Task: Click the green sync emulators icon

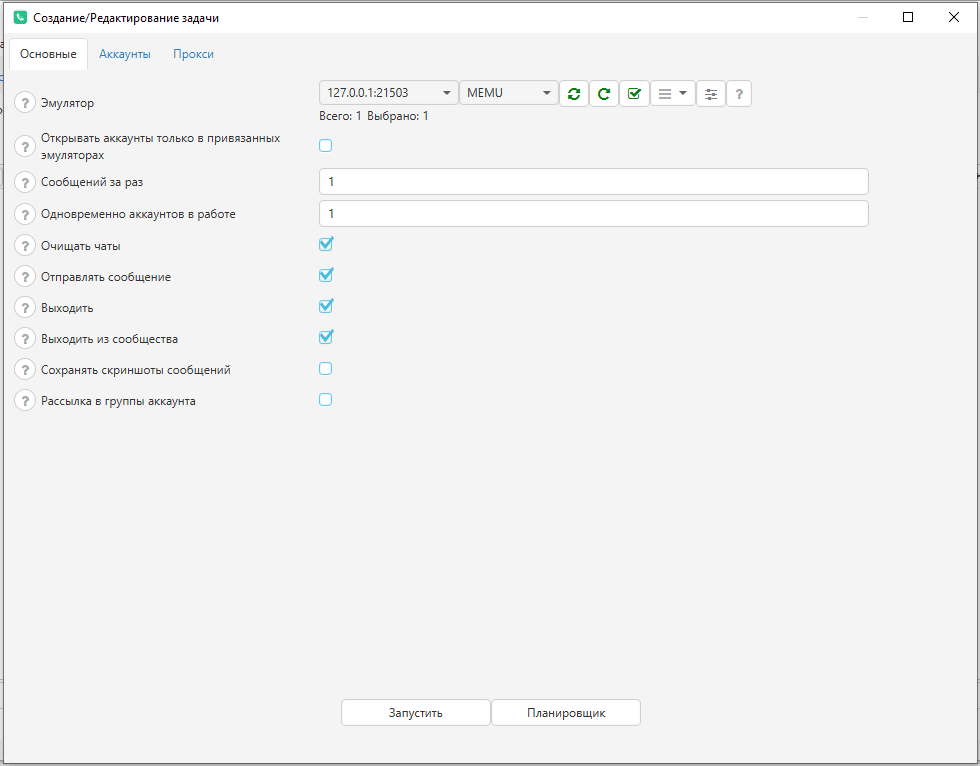Action: point(574,94)
